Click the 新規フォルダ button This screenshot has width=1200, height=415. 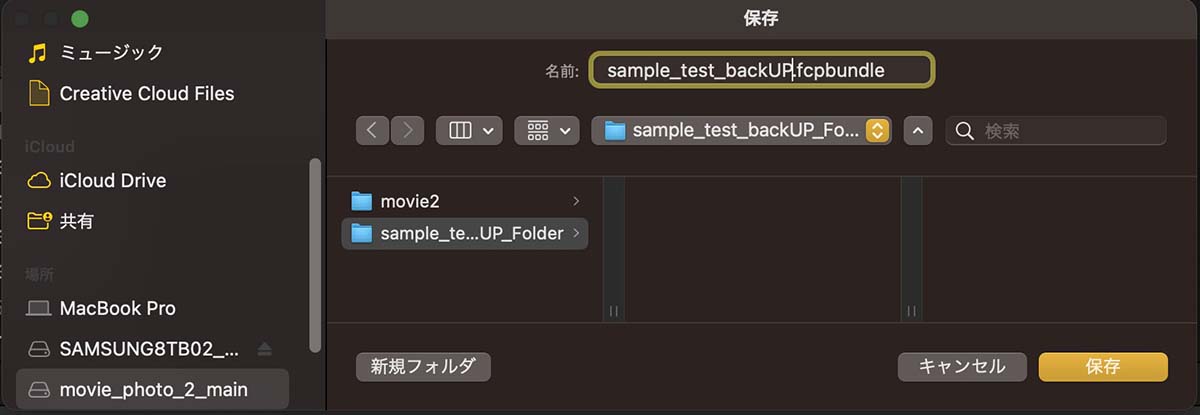pyautogui.click(x=424, y=367)
